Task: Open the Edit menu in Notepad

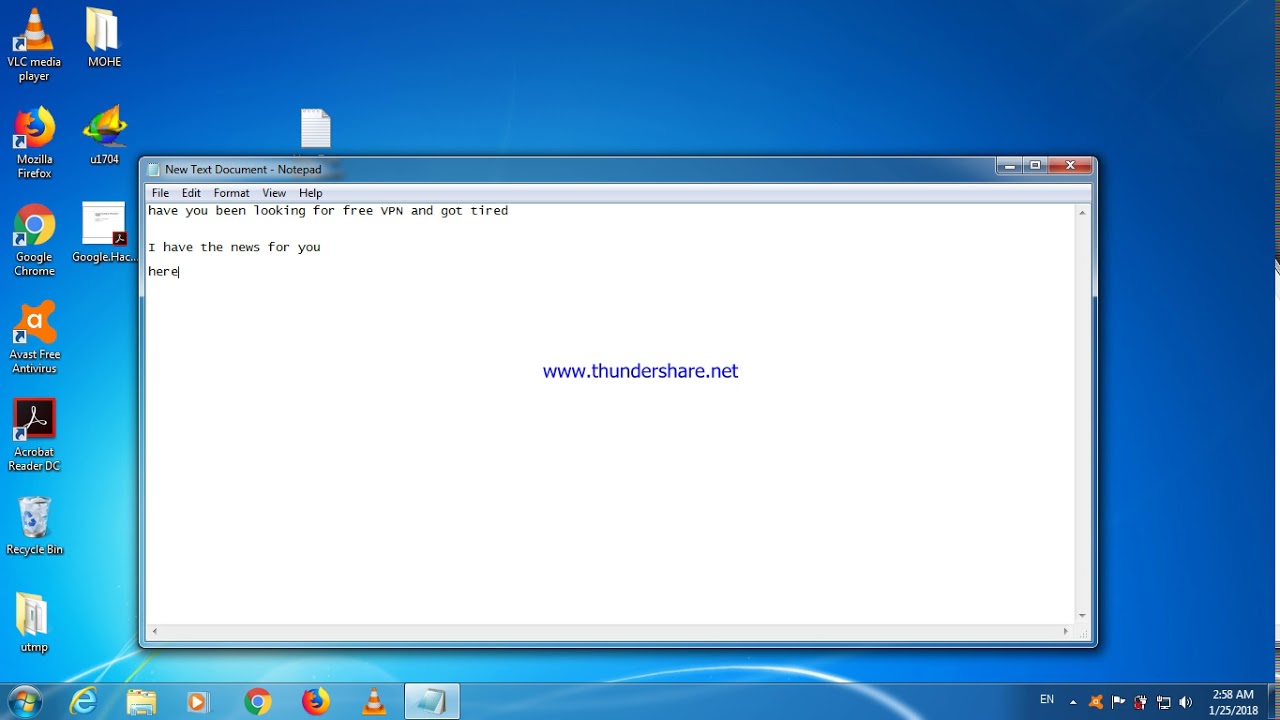Action: pos(191,193)
